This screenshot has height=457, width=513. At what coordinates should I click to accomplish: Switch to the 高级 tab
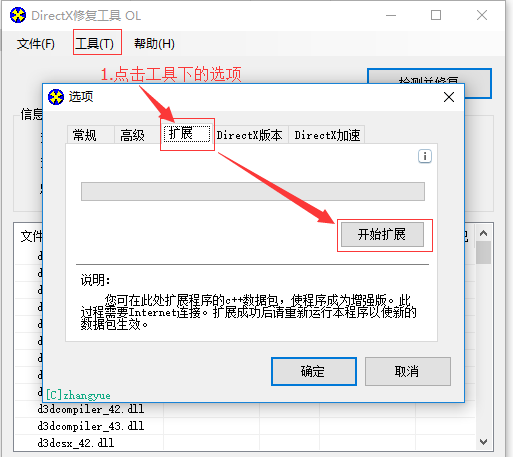(x=138, y=135)
